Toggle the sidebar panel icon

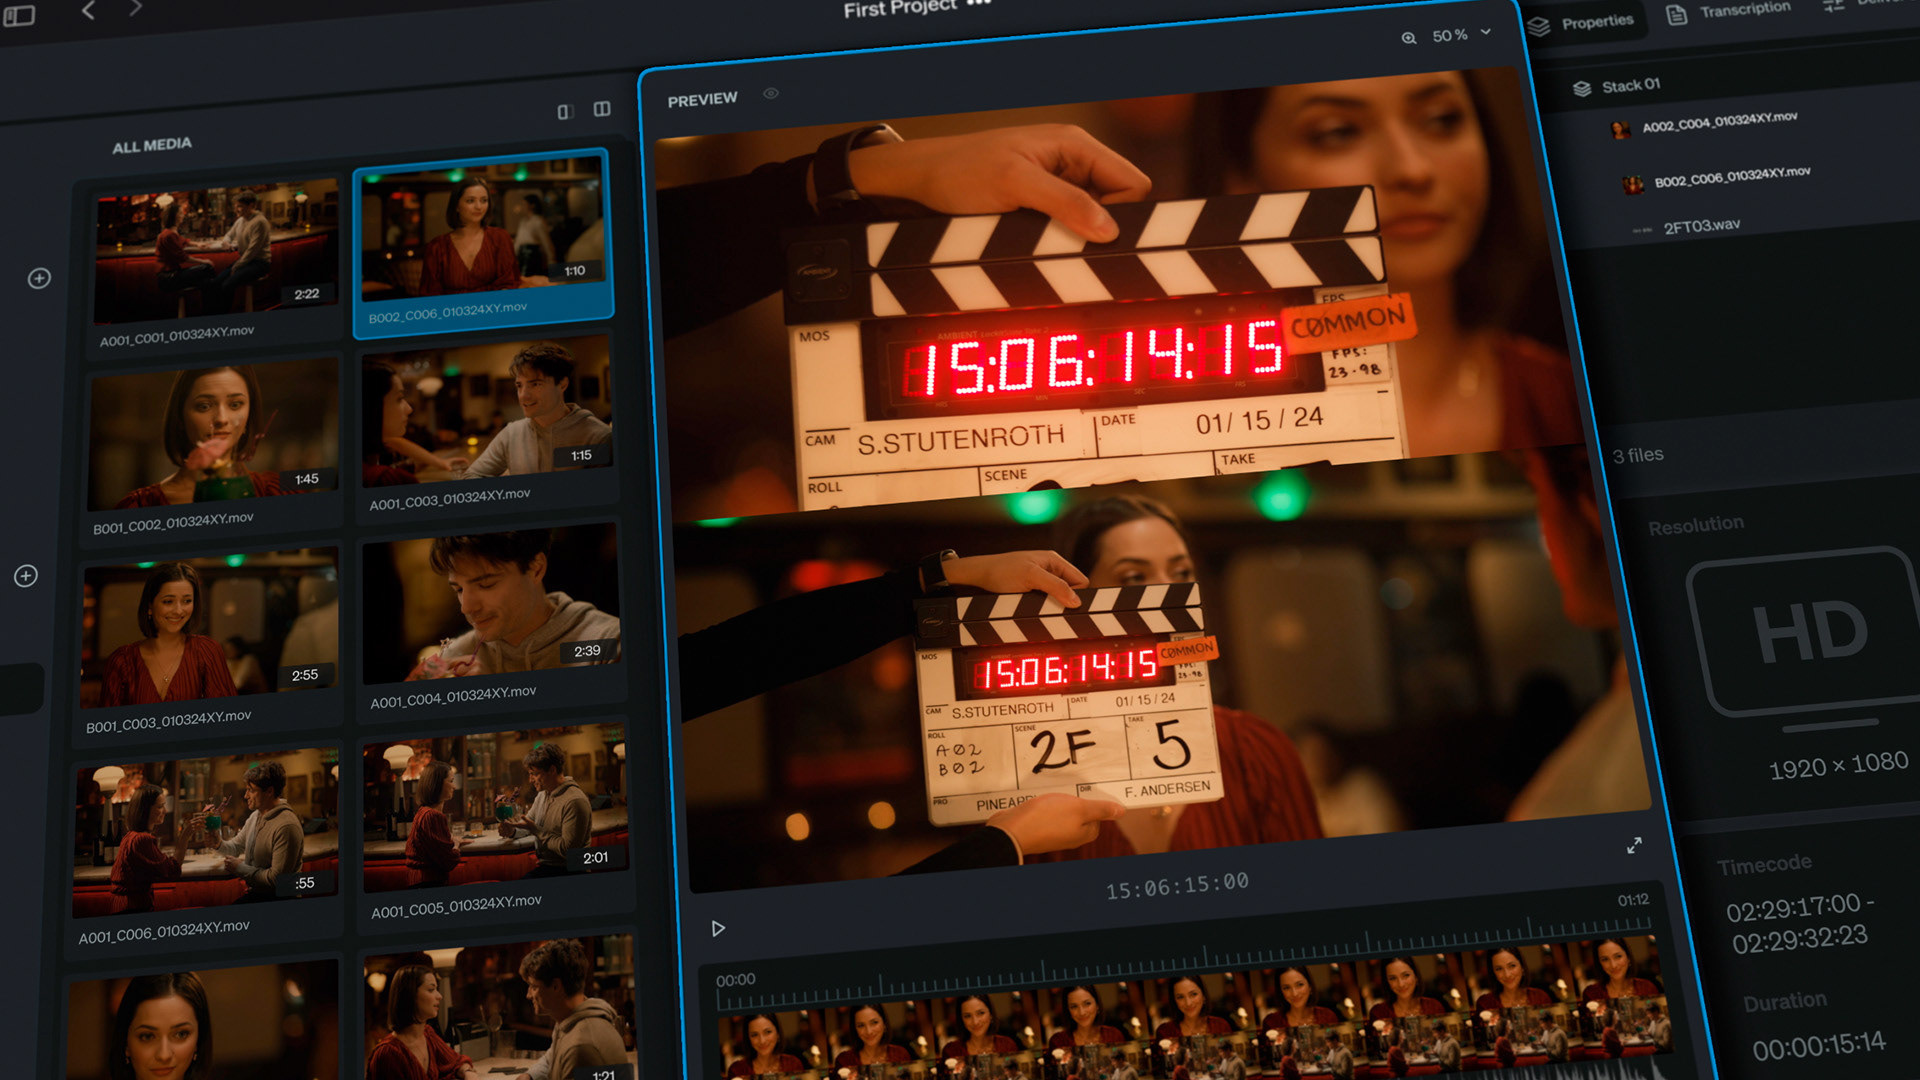point(19,15)
